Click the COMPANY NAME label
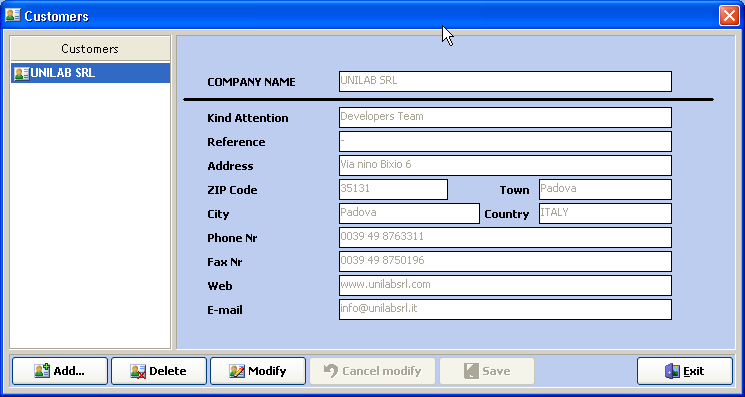This screenshot has width=745, height=397. (x=251, y=82)
